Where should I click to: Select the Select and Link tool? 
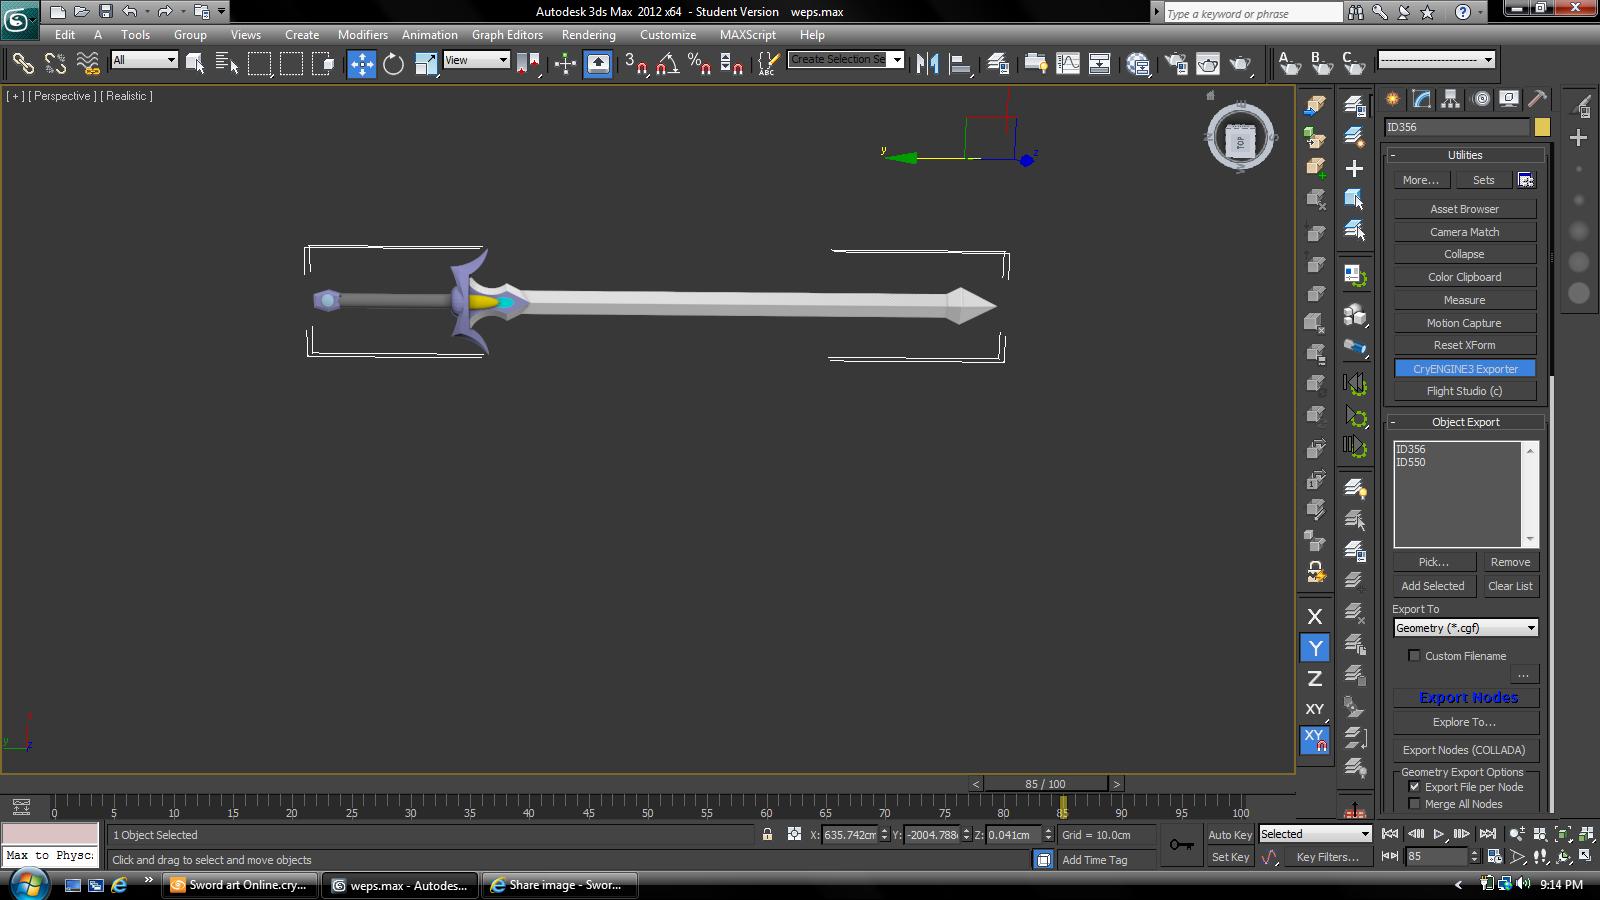(22, 64)
